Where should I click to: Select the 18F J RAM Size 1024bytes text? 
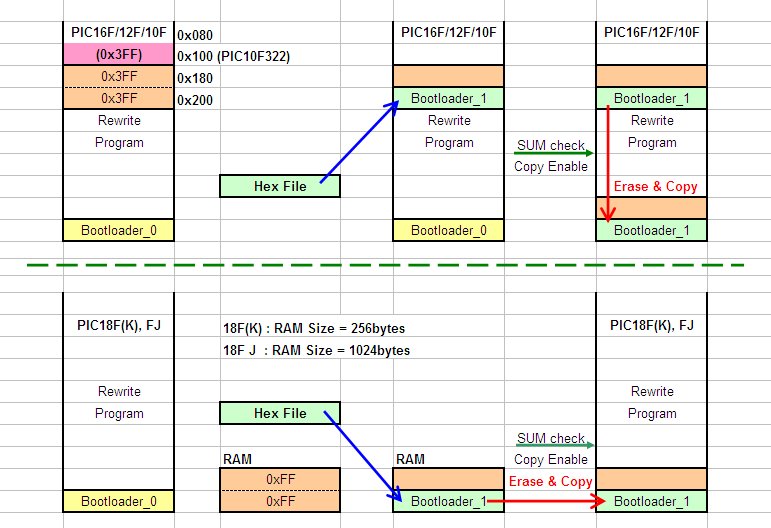click(315, 351)
